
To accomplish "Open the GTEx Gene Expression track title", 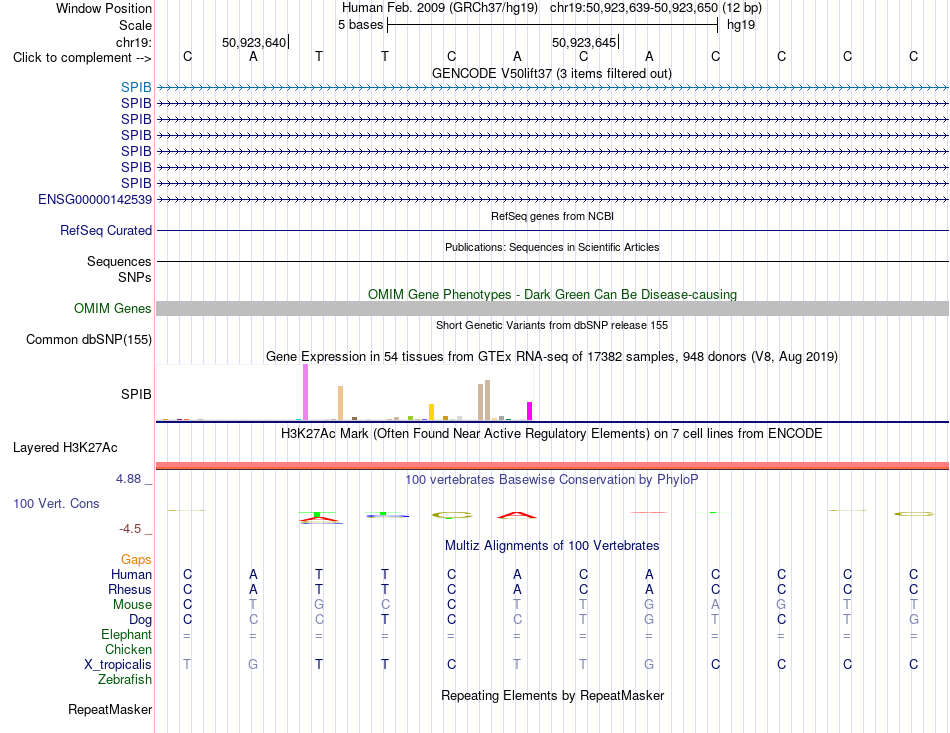I will pyautogui.click(x=551, y=356).
